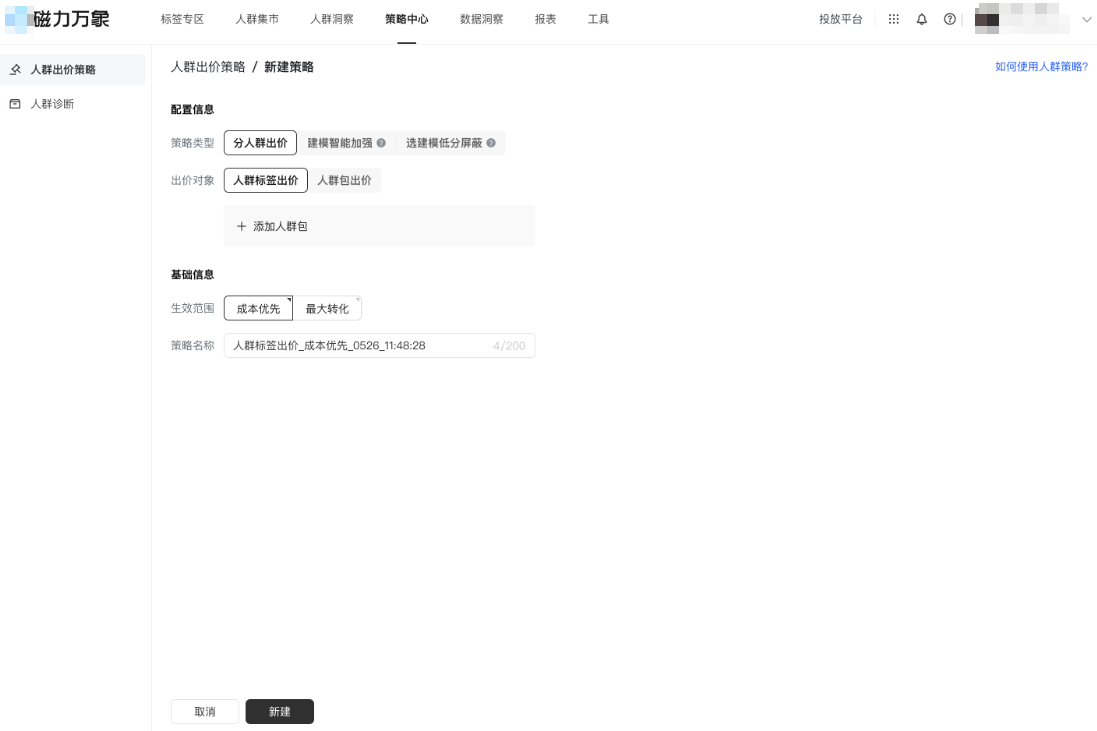Click 添加人群包 button
This screenshot has width=1097, height=731.
[379, 226]
